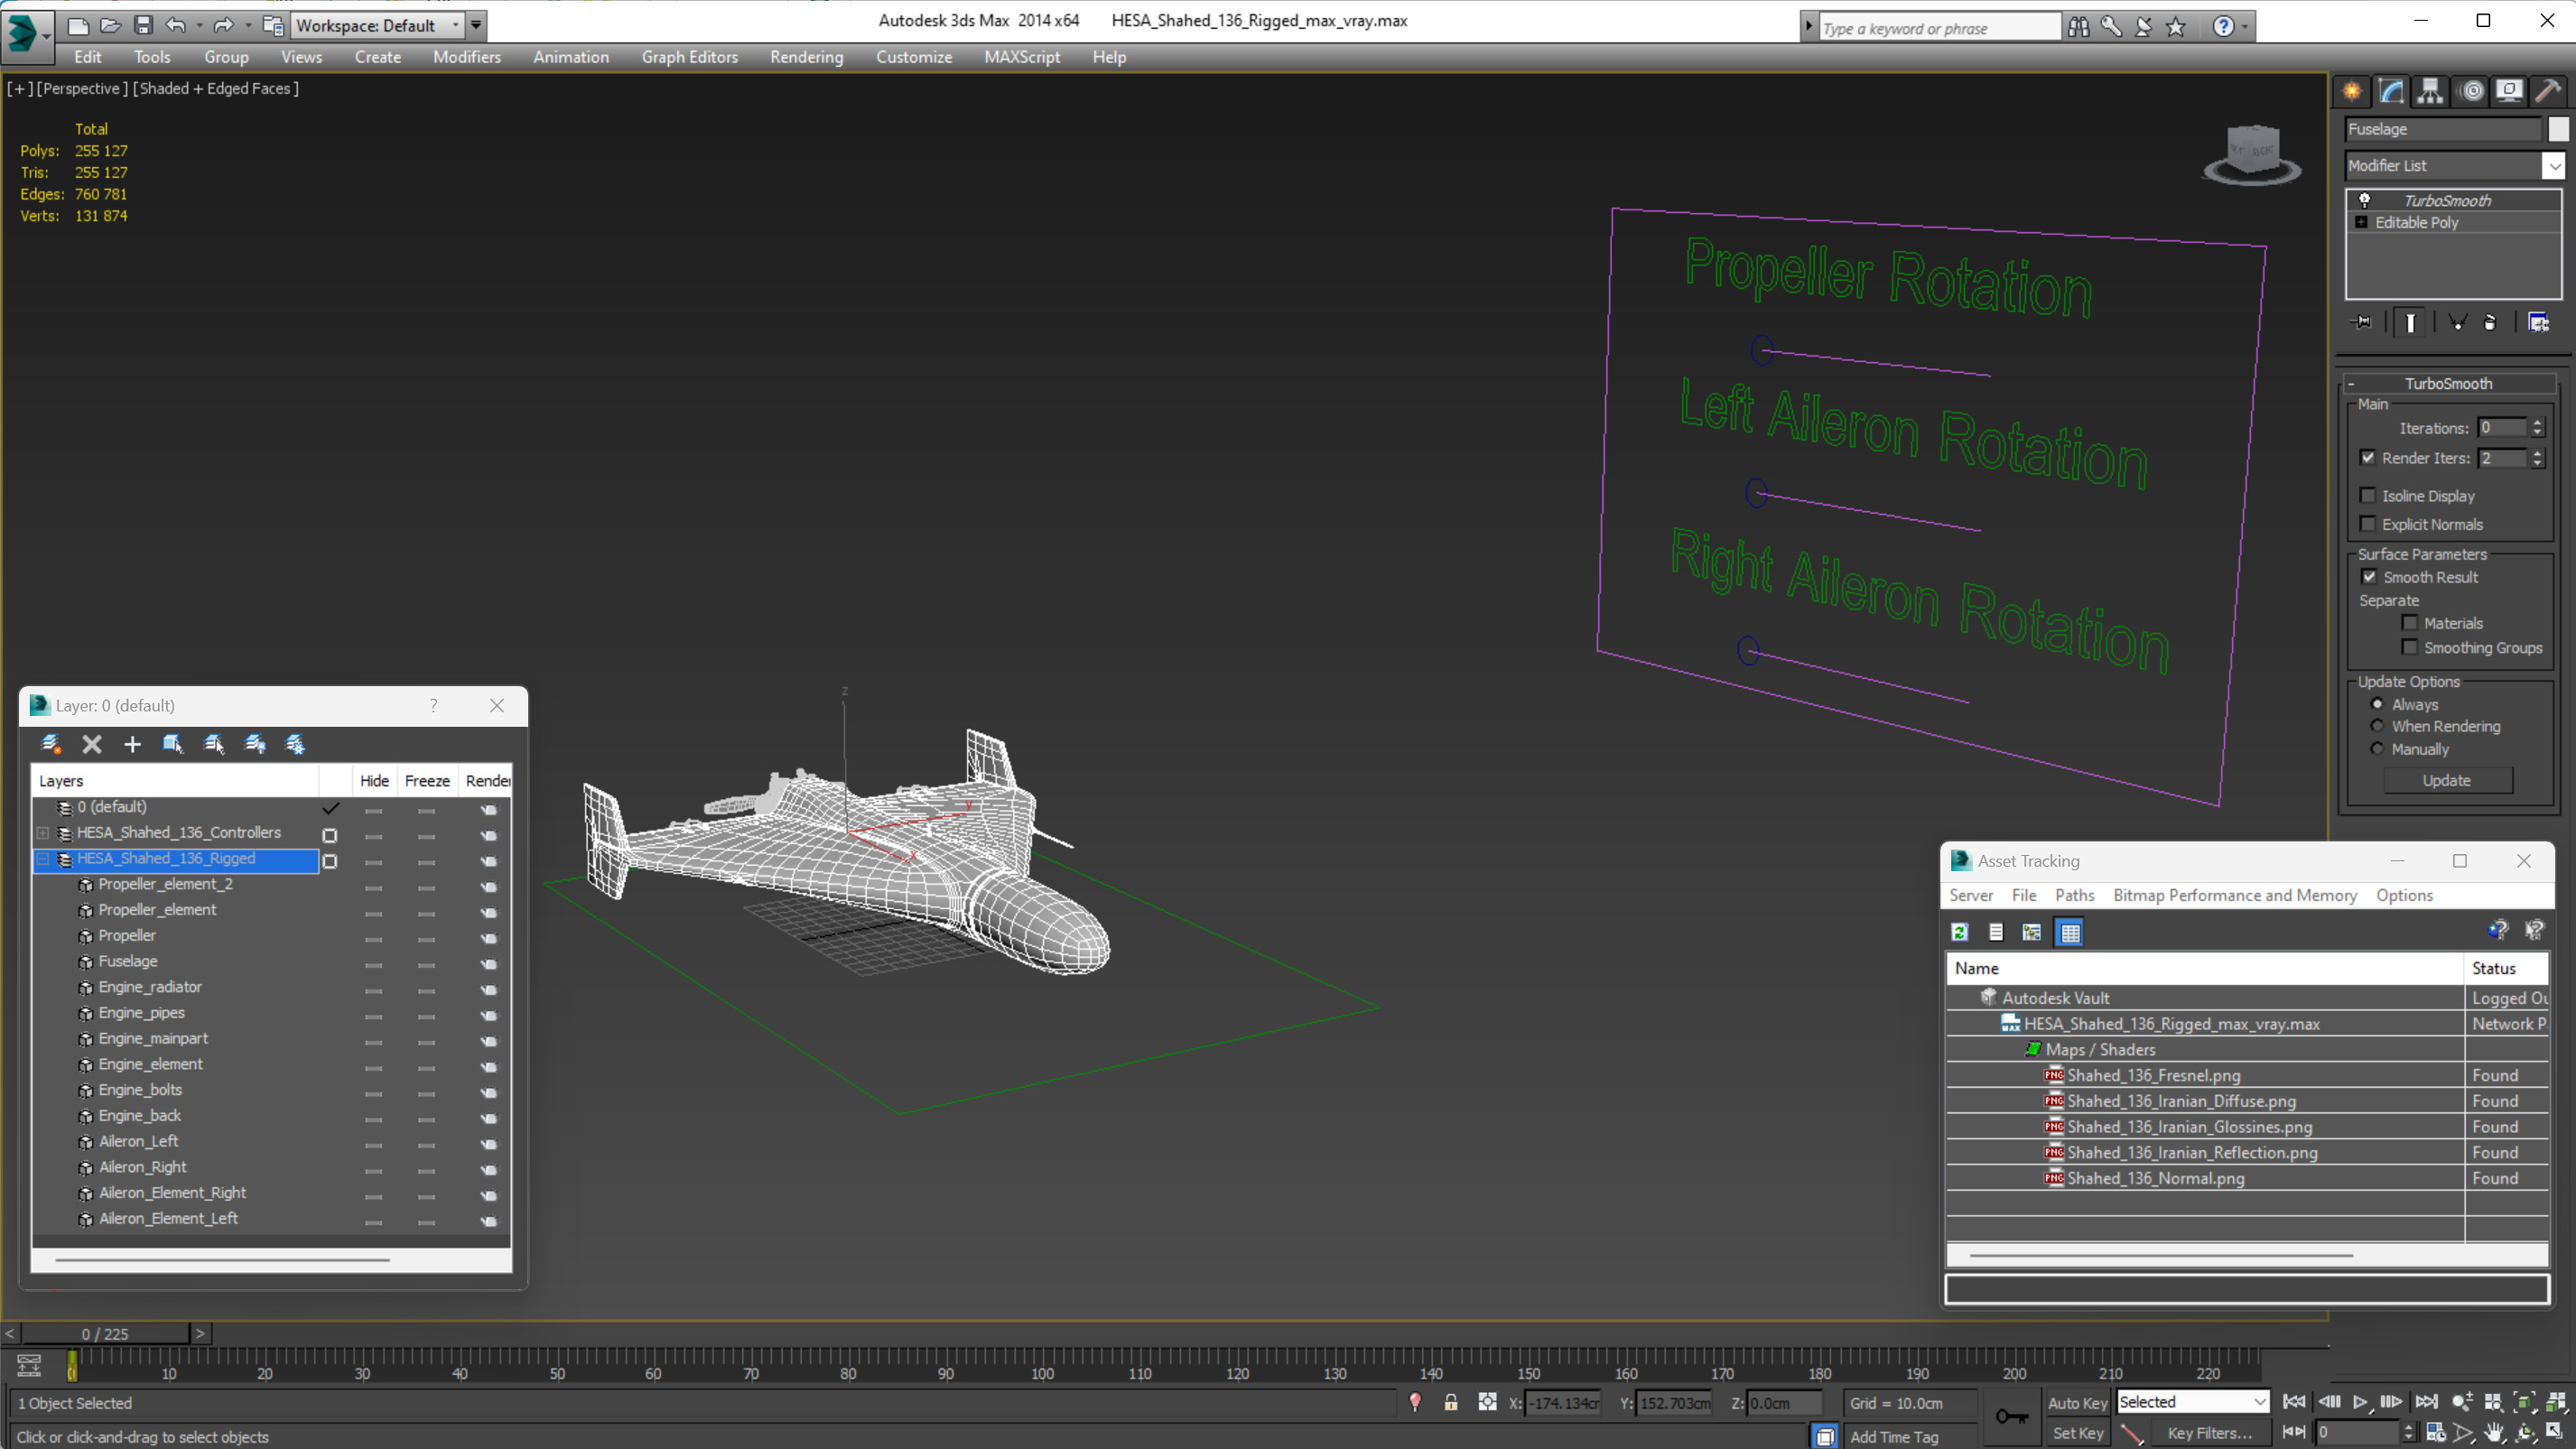
Task: Click the Selection Lock toggle padlock icon
Action: (1451, 1402)
